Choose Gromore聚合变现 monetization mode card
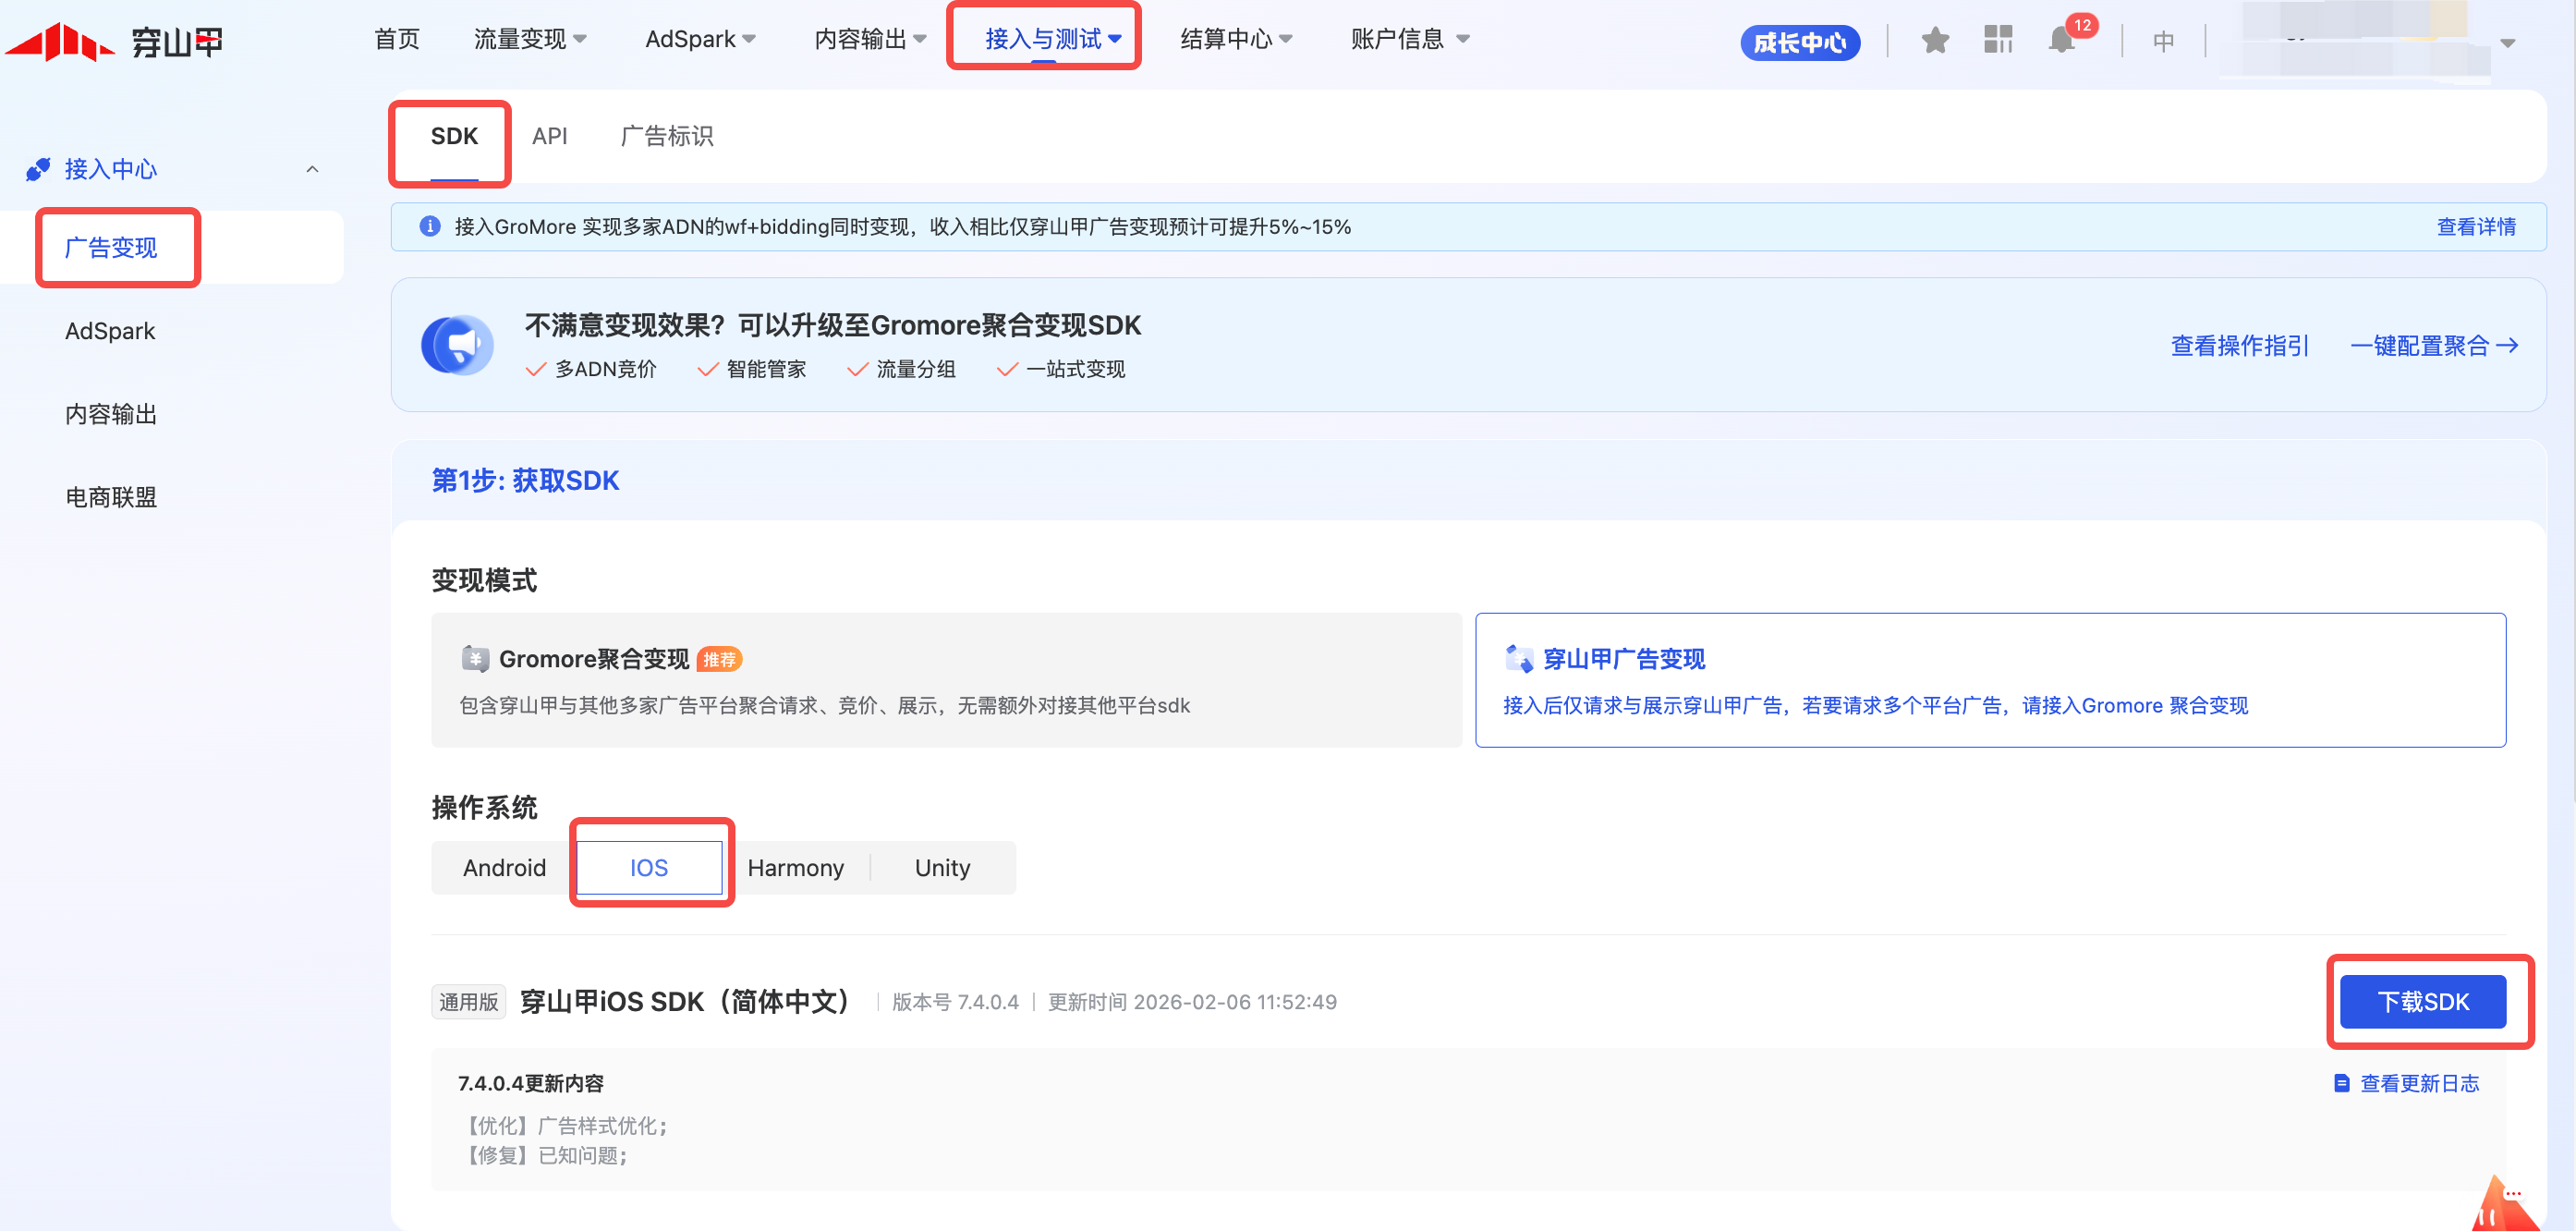 click(x=945, y=680)
